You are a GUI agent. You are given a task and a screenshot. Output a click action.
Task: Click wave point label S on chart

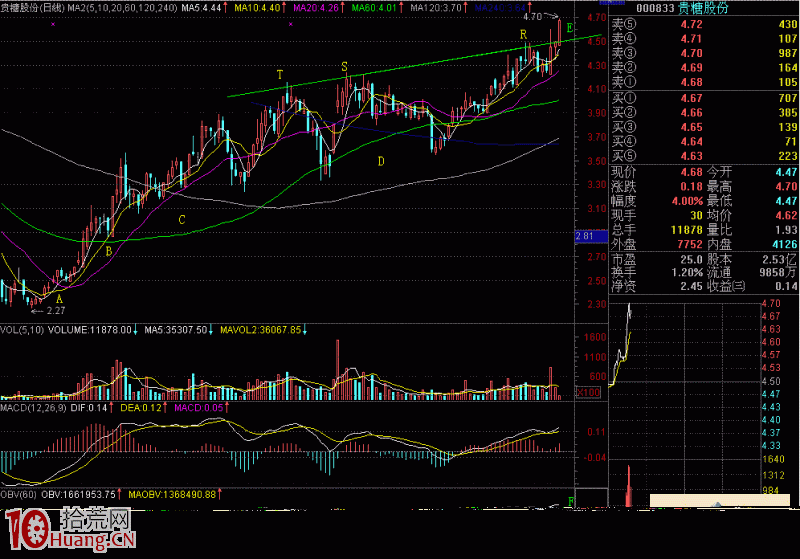345,66
